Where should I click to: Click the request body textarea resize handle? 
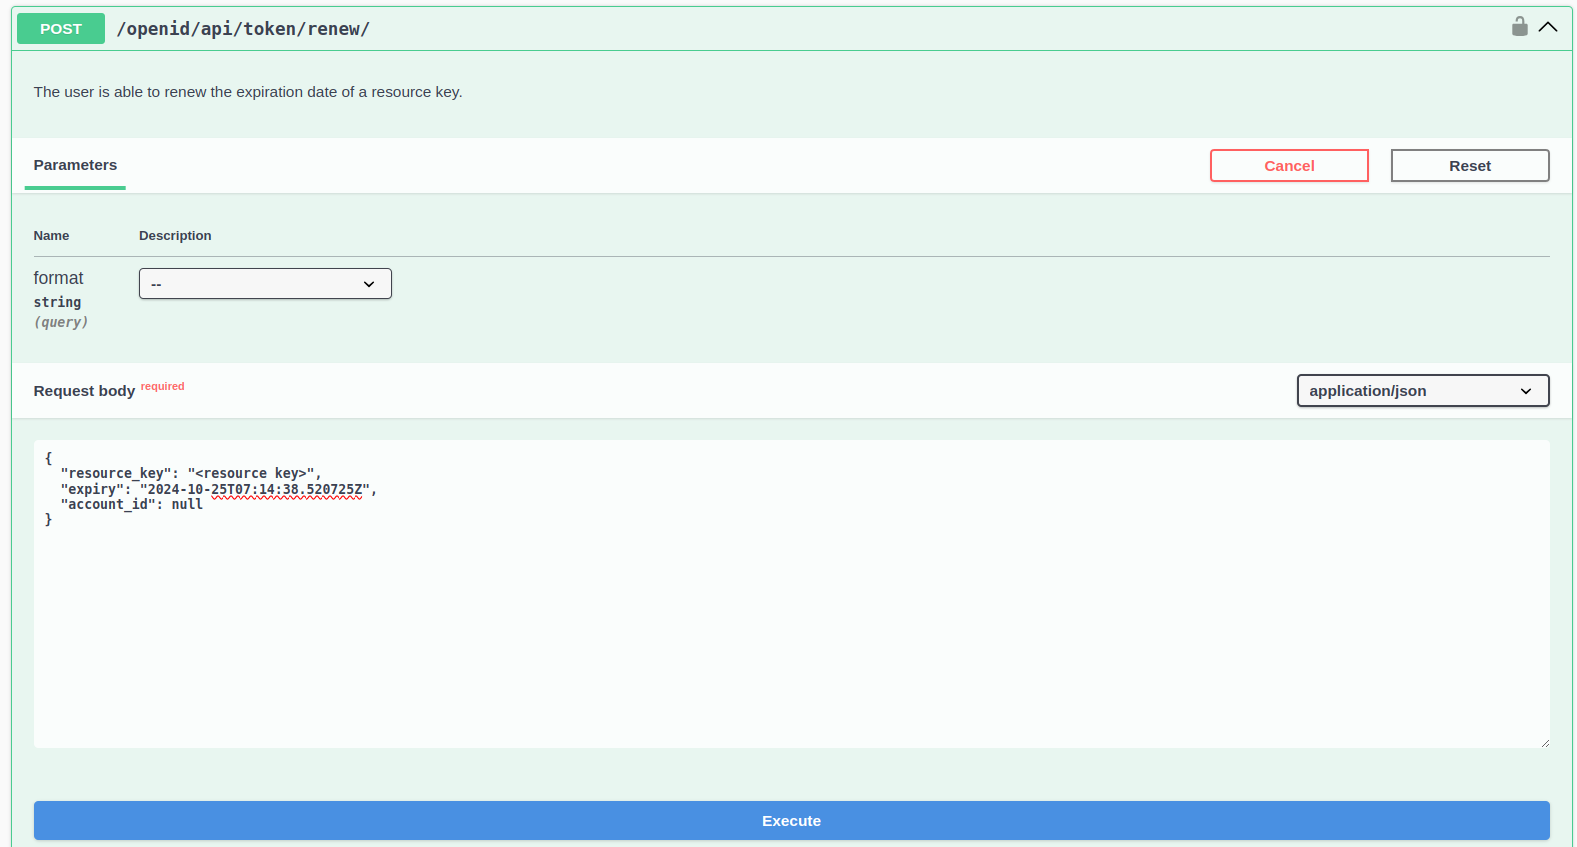click(x=1544, y=742)
